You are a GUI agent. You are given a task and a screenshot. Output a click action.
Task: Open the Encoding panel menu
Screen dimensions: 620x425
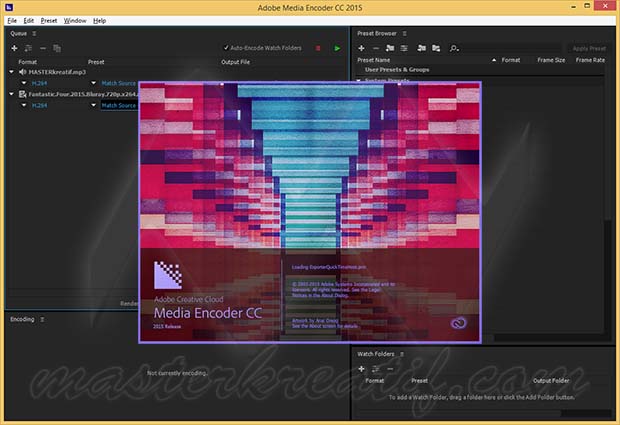[42, 319]
